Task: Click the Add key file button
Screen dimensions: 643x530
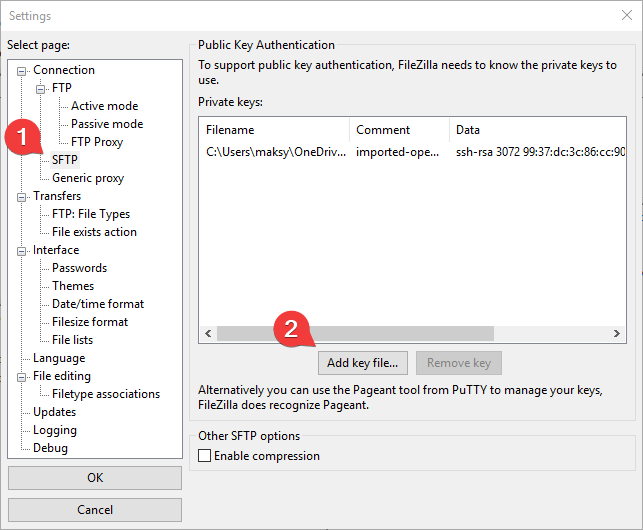Action: point(363,362)
